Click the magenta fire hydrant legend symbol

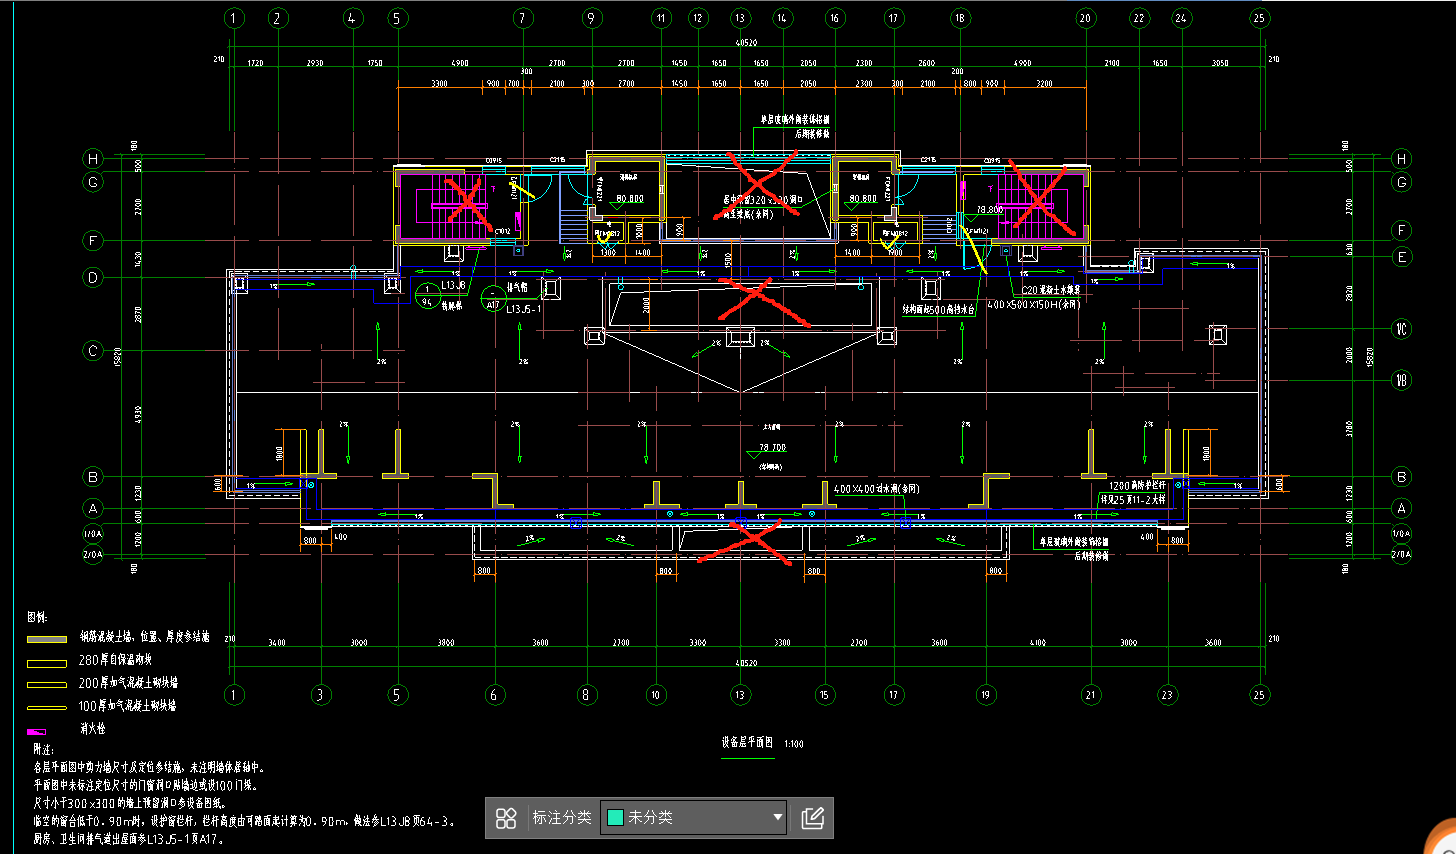(x=37, y=731)
